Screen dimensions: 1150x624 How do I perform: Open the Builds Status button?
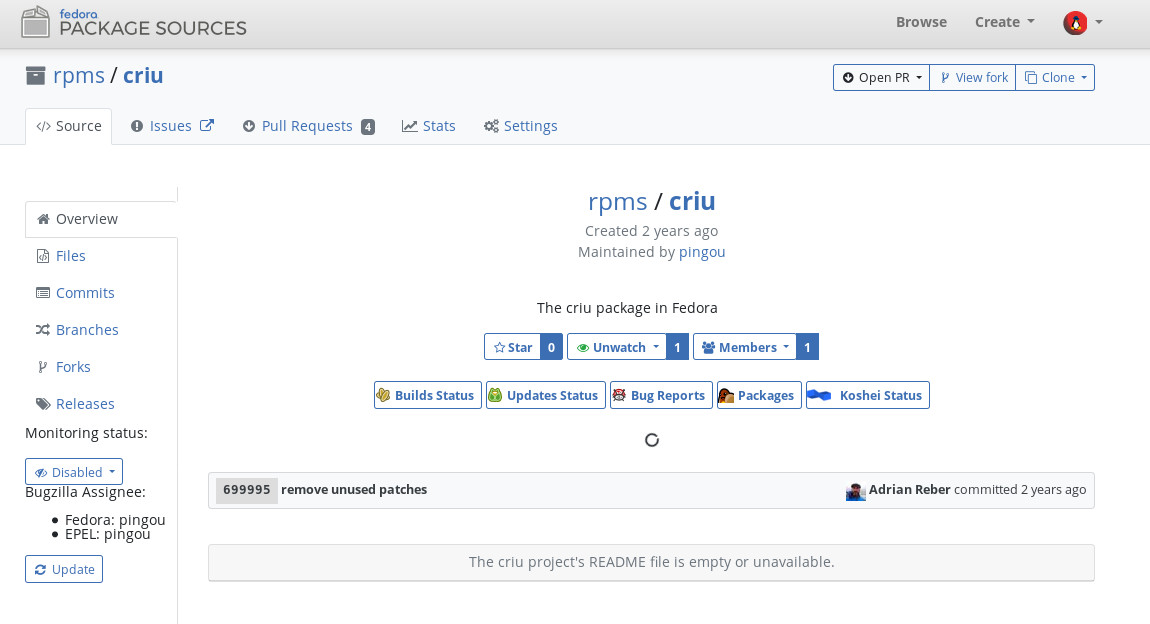pyautogui.click(x=428, y=395)
